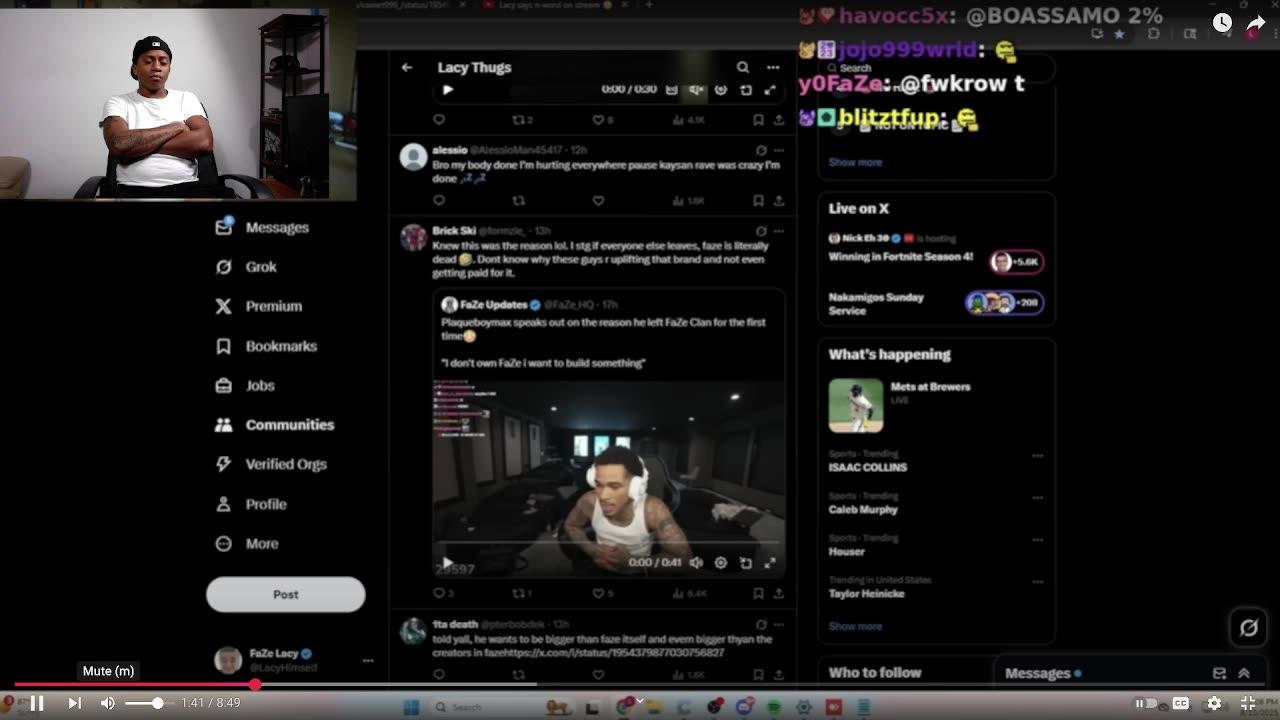Toggle the YouTube autoplay switch
This screenshot has height=720, width=1280.
(x=1146, y=703)
